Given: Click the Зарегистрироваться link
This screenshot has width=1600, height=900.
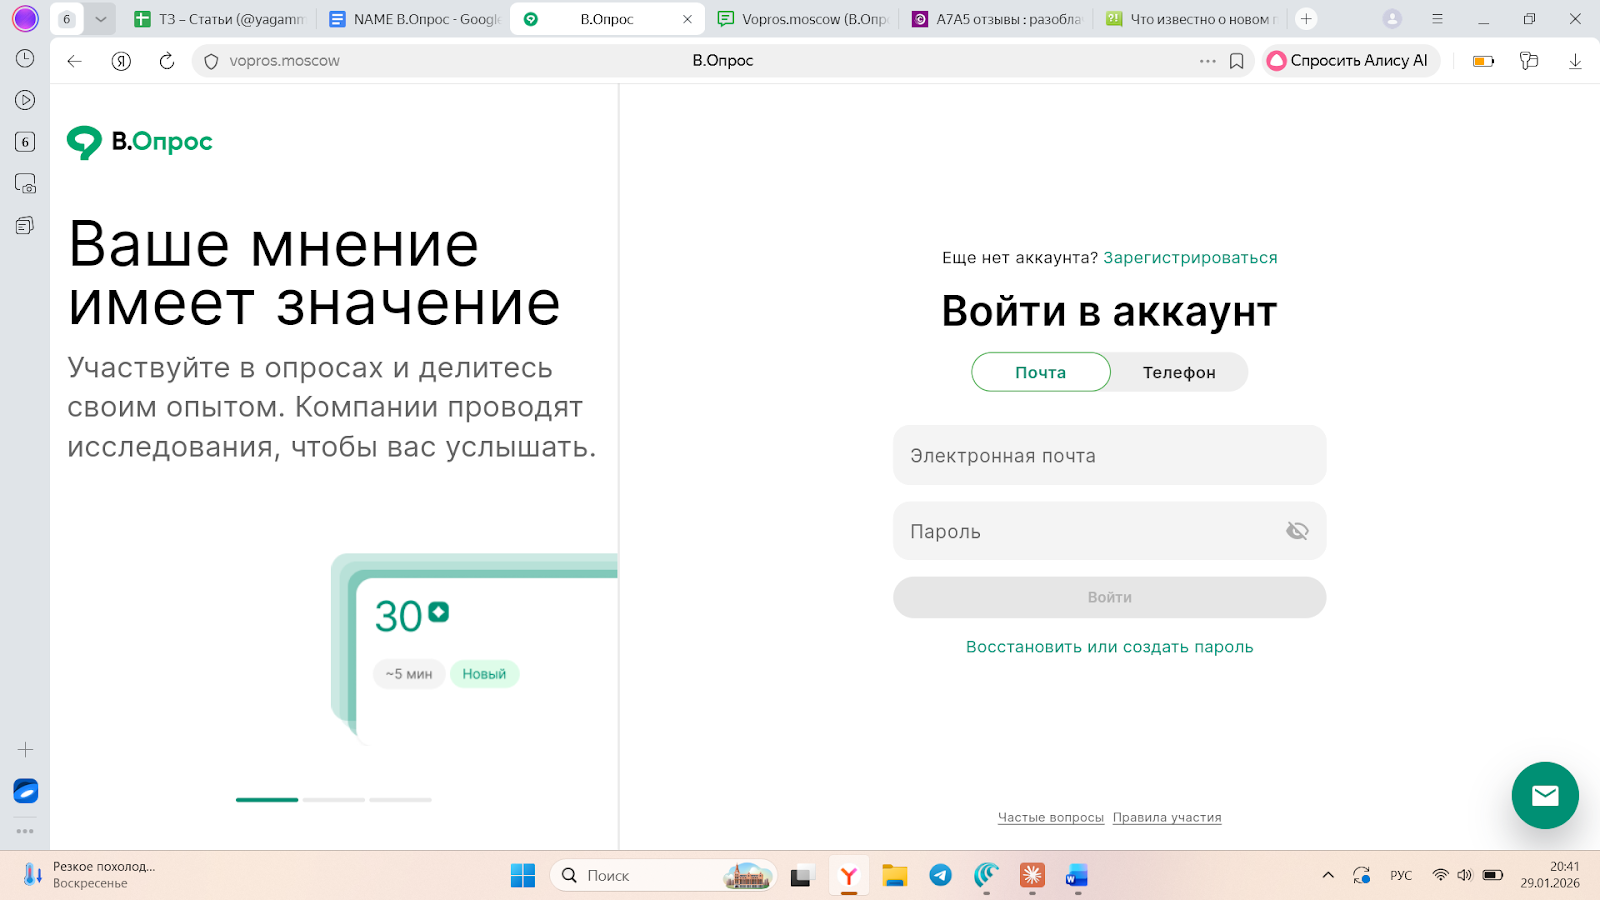Looking at the screenshot, I should coord(1190,257).
